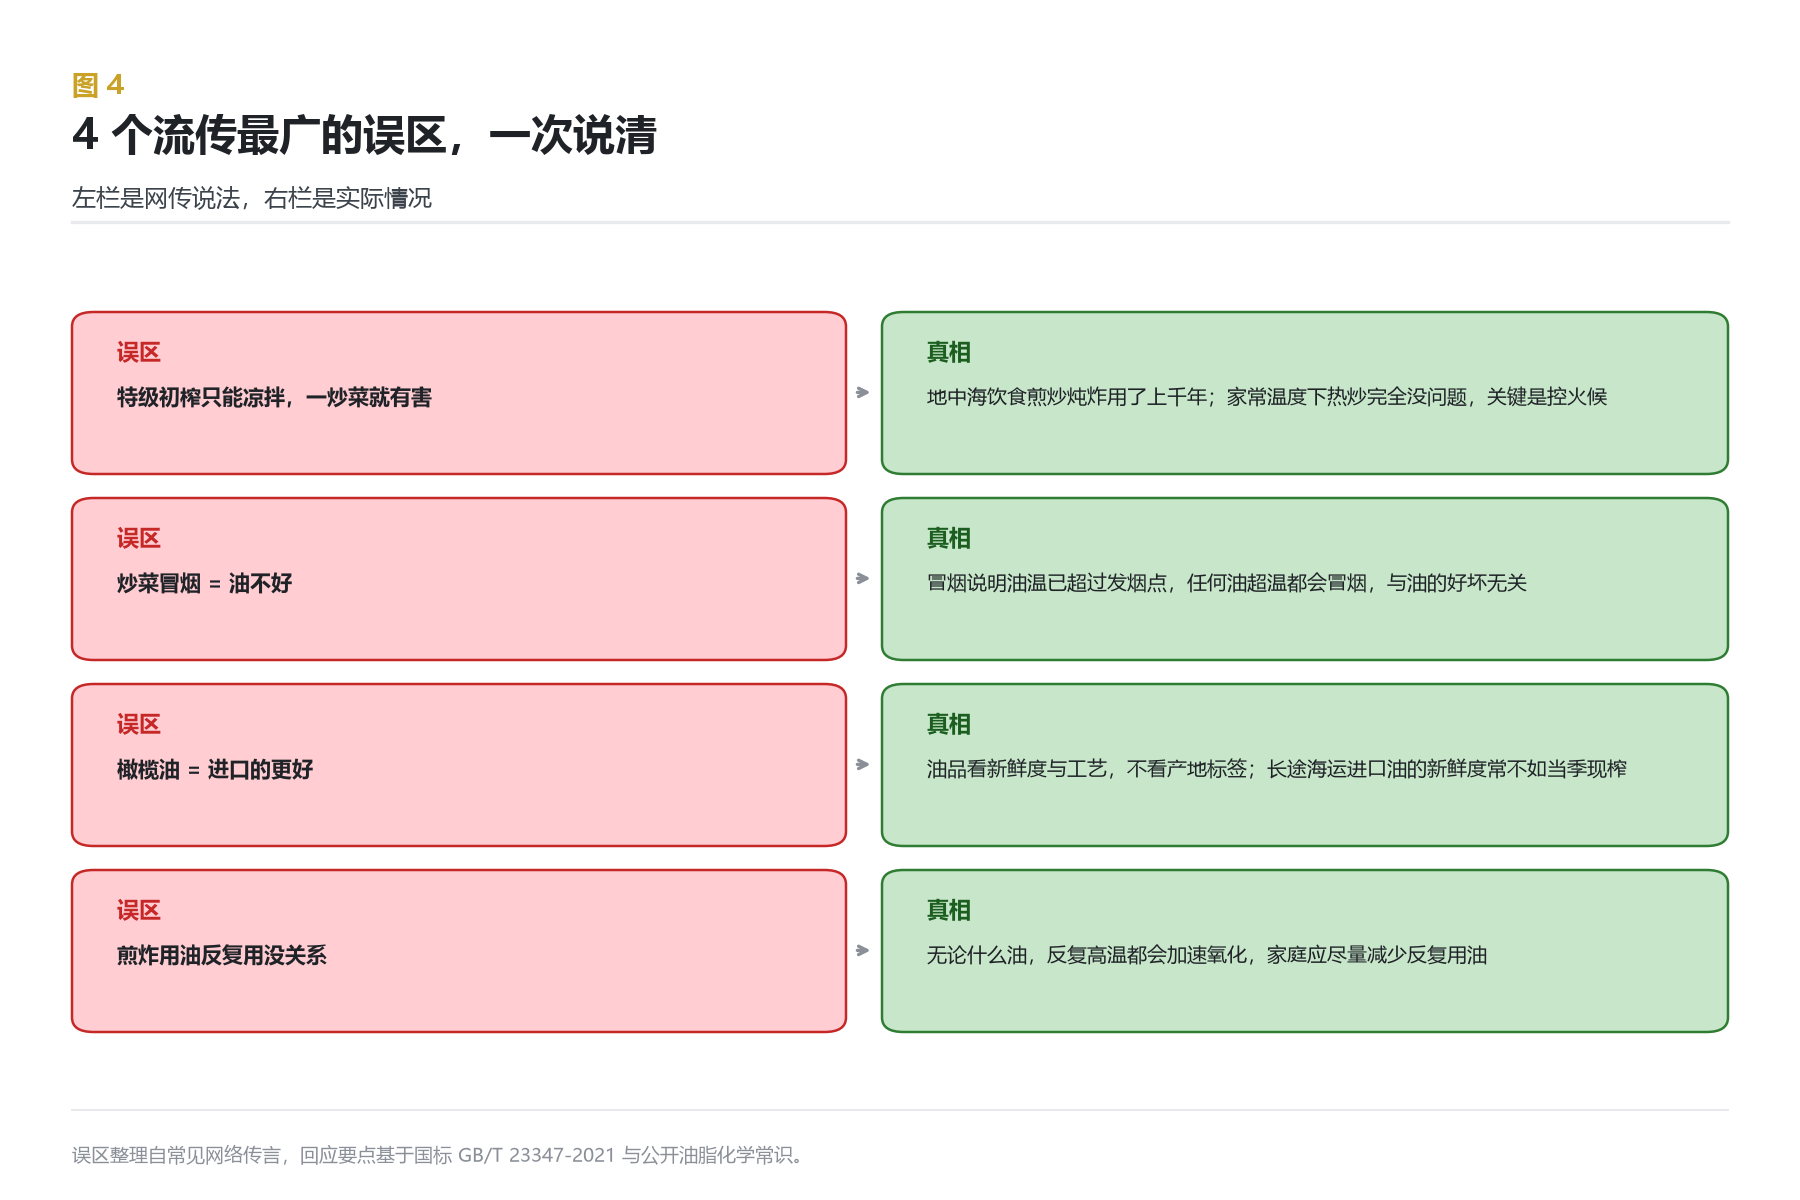Click the truth text about 冒烟说明油温已超过发烟点
Image resolution: width=1800 pixels, height=1200 pixels.
click(1226, 583)
